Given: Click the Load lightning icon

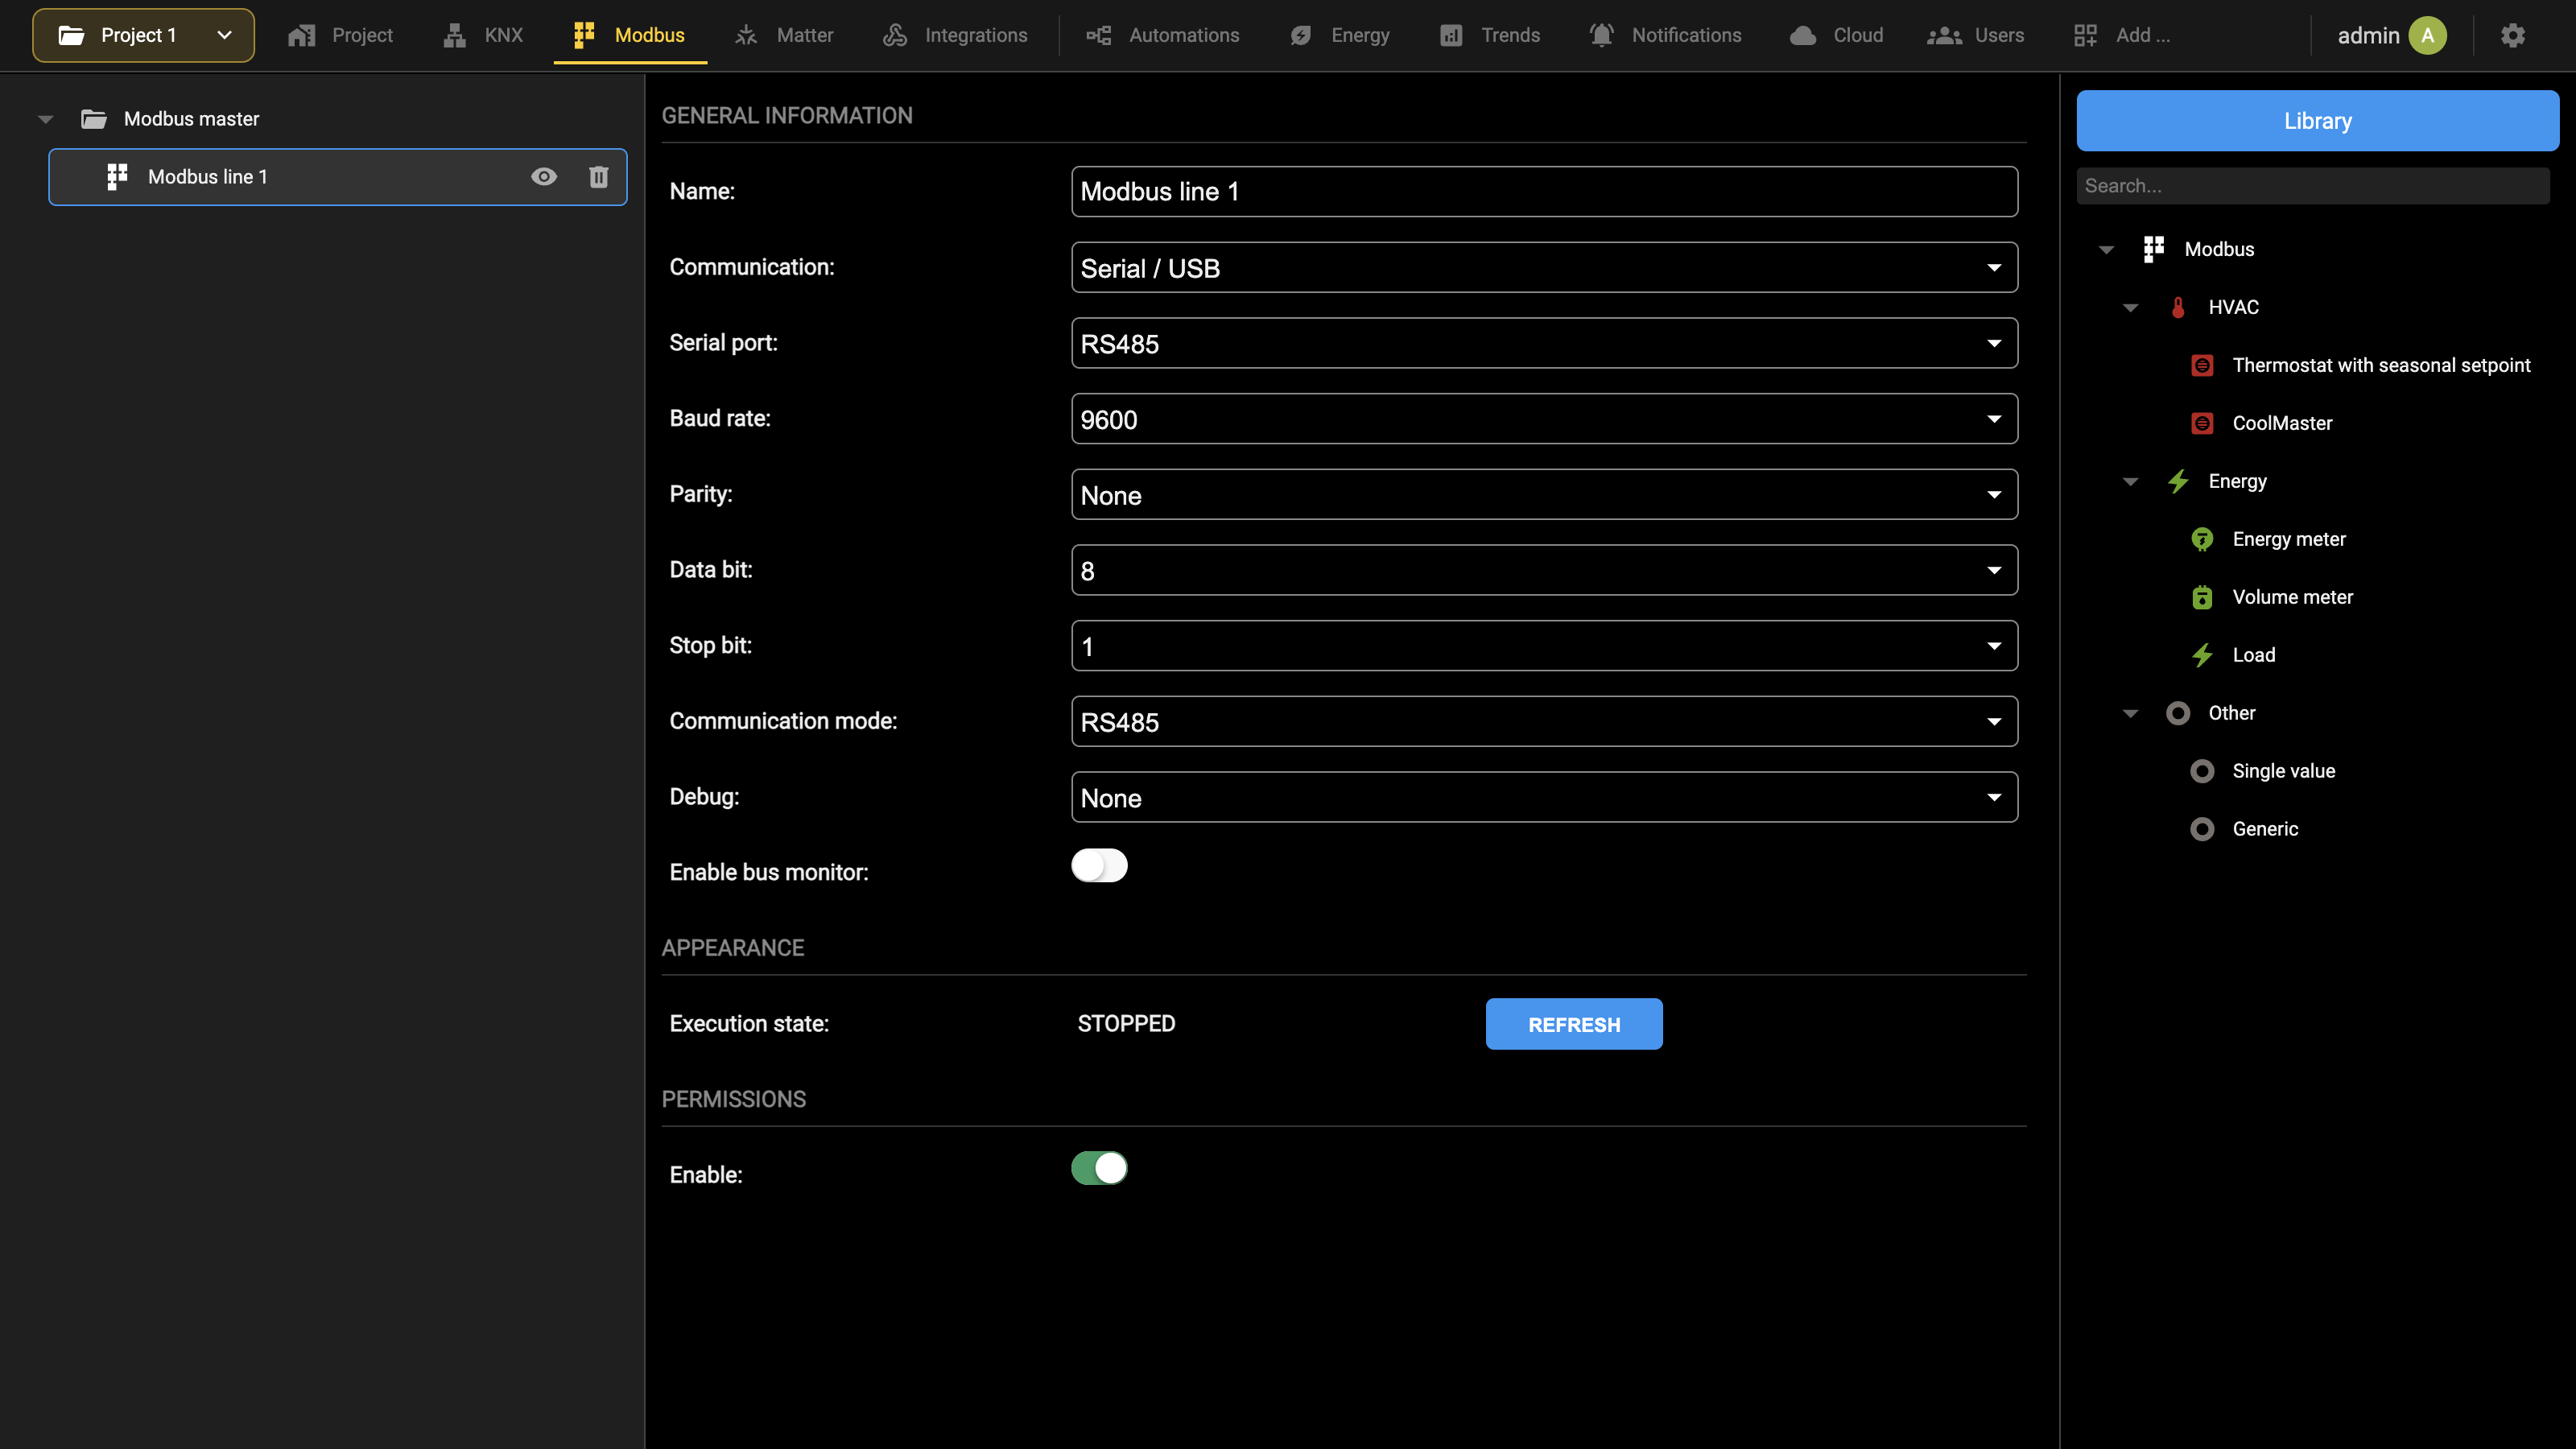Looking at the screenshot, I should 2202,655.
